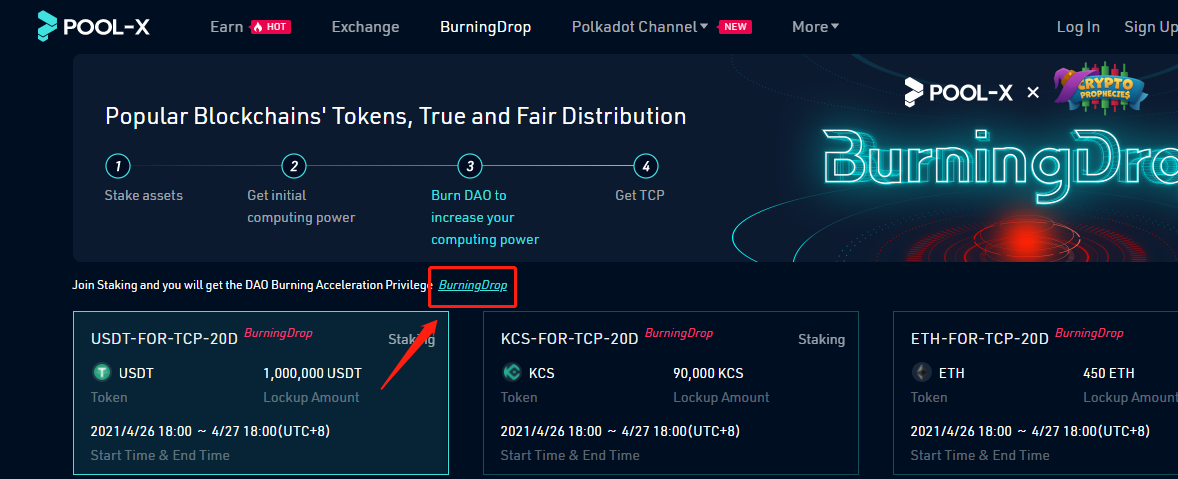Click the NEW badge beside Polkadot Channel
This screenshot has width=1178, height=479.
735,27
